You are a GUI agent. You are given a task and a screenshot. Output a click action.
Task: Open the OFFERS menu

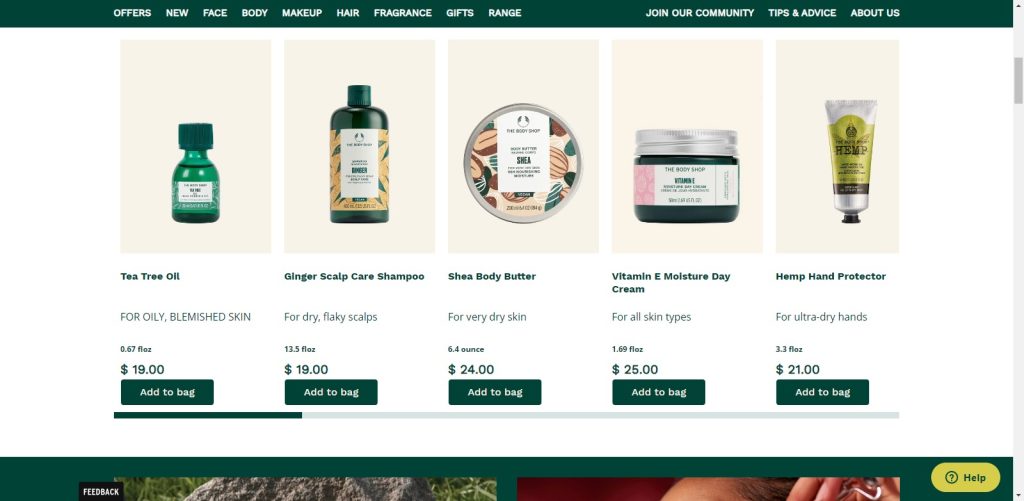[132, 13]
